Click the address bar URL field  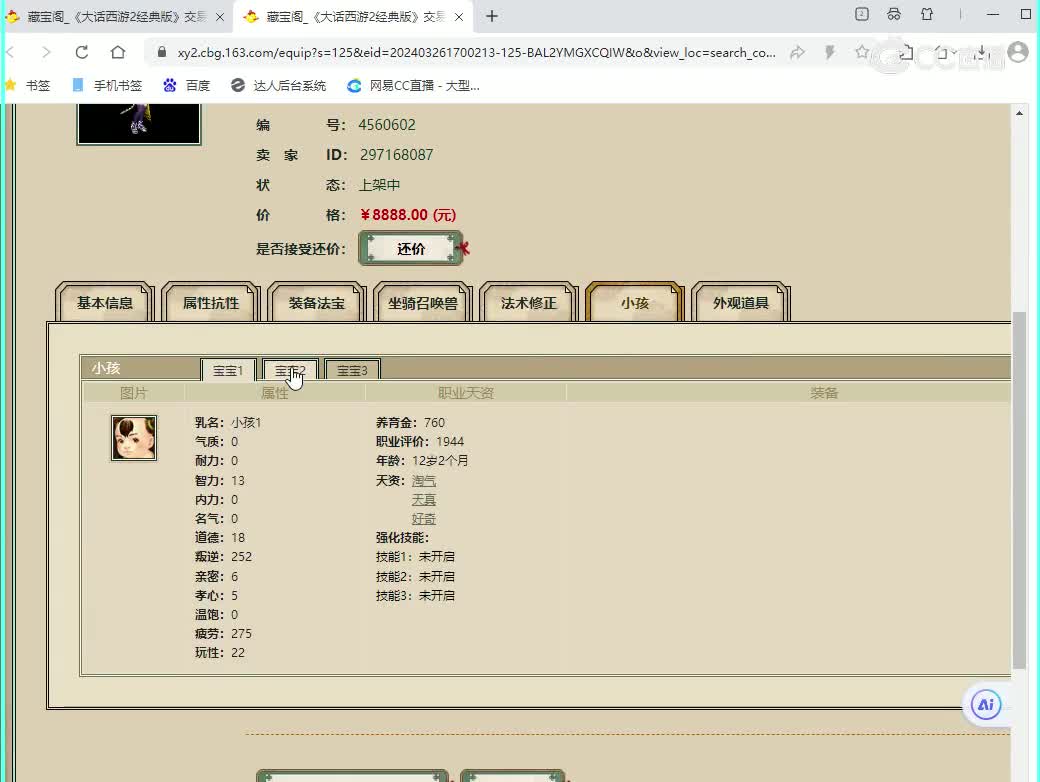(x=476, y=52)
